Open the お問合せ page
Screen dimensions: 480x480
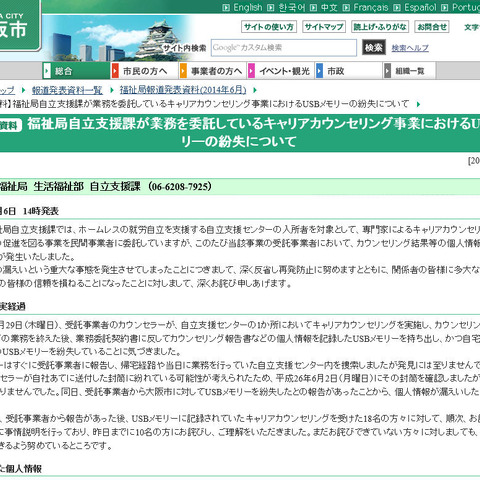tap(432, 27)
